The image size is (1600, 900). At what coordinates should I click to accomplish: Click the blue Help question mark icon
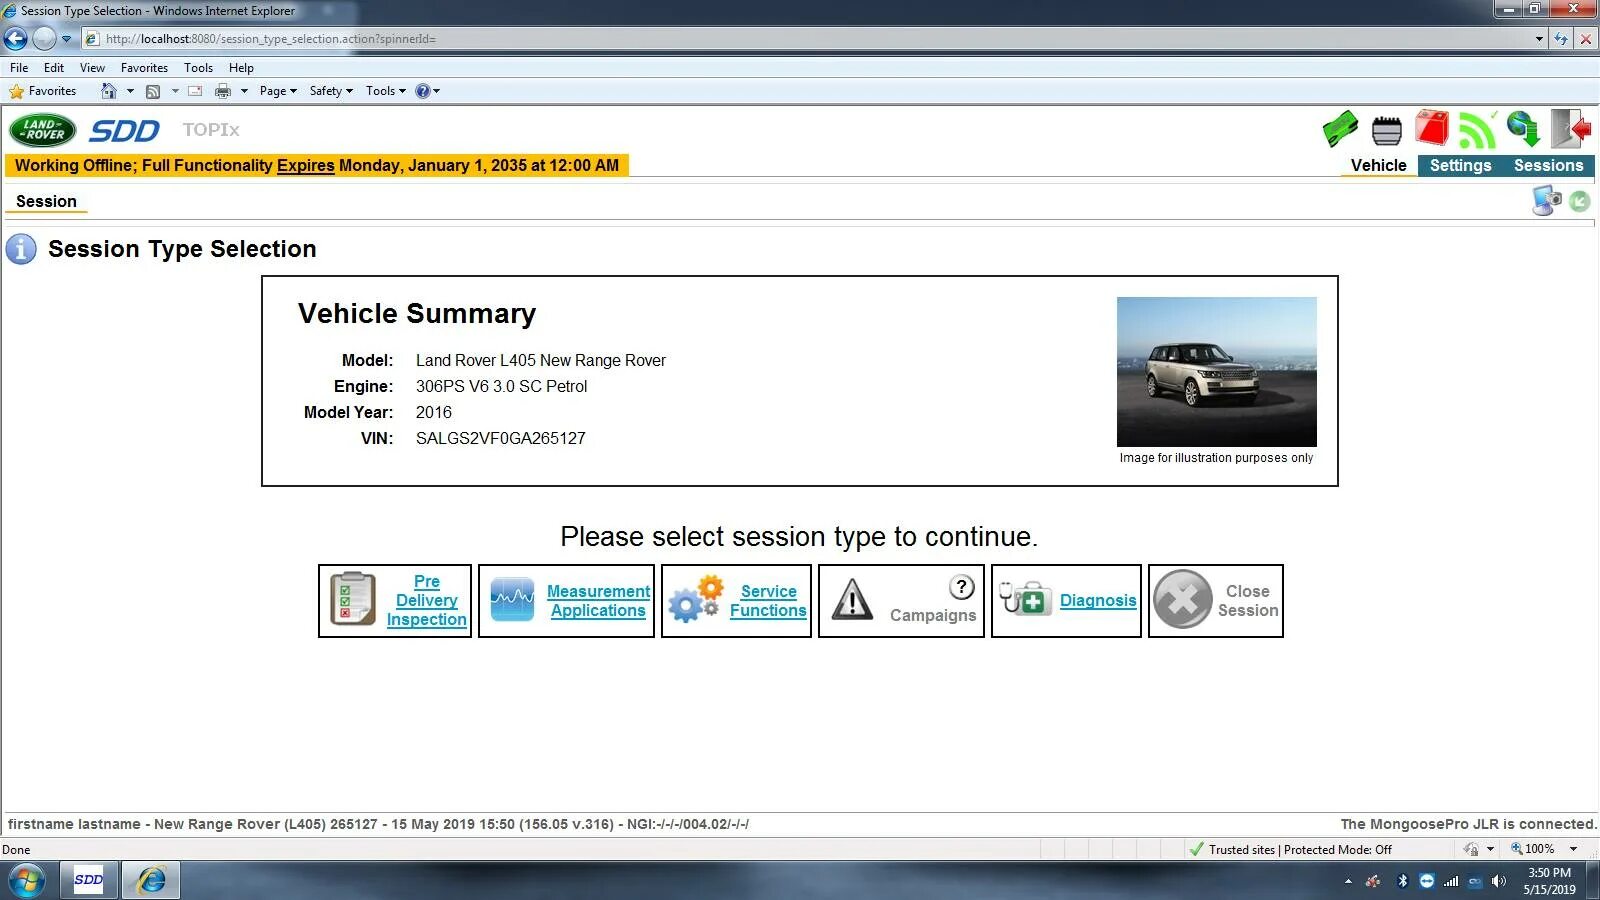click(423, 91)
